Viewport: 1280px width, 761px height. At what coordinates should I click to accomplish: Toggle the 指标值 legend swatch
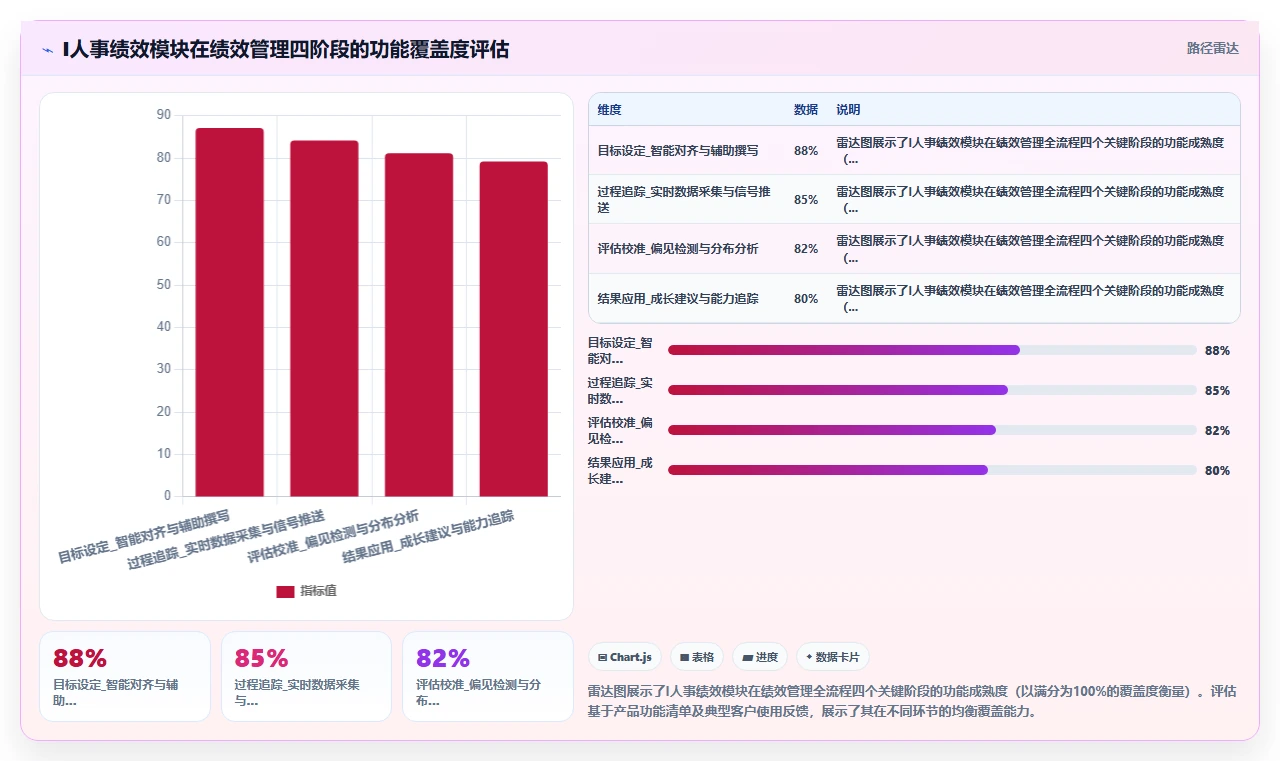tap(285, 591)
